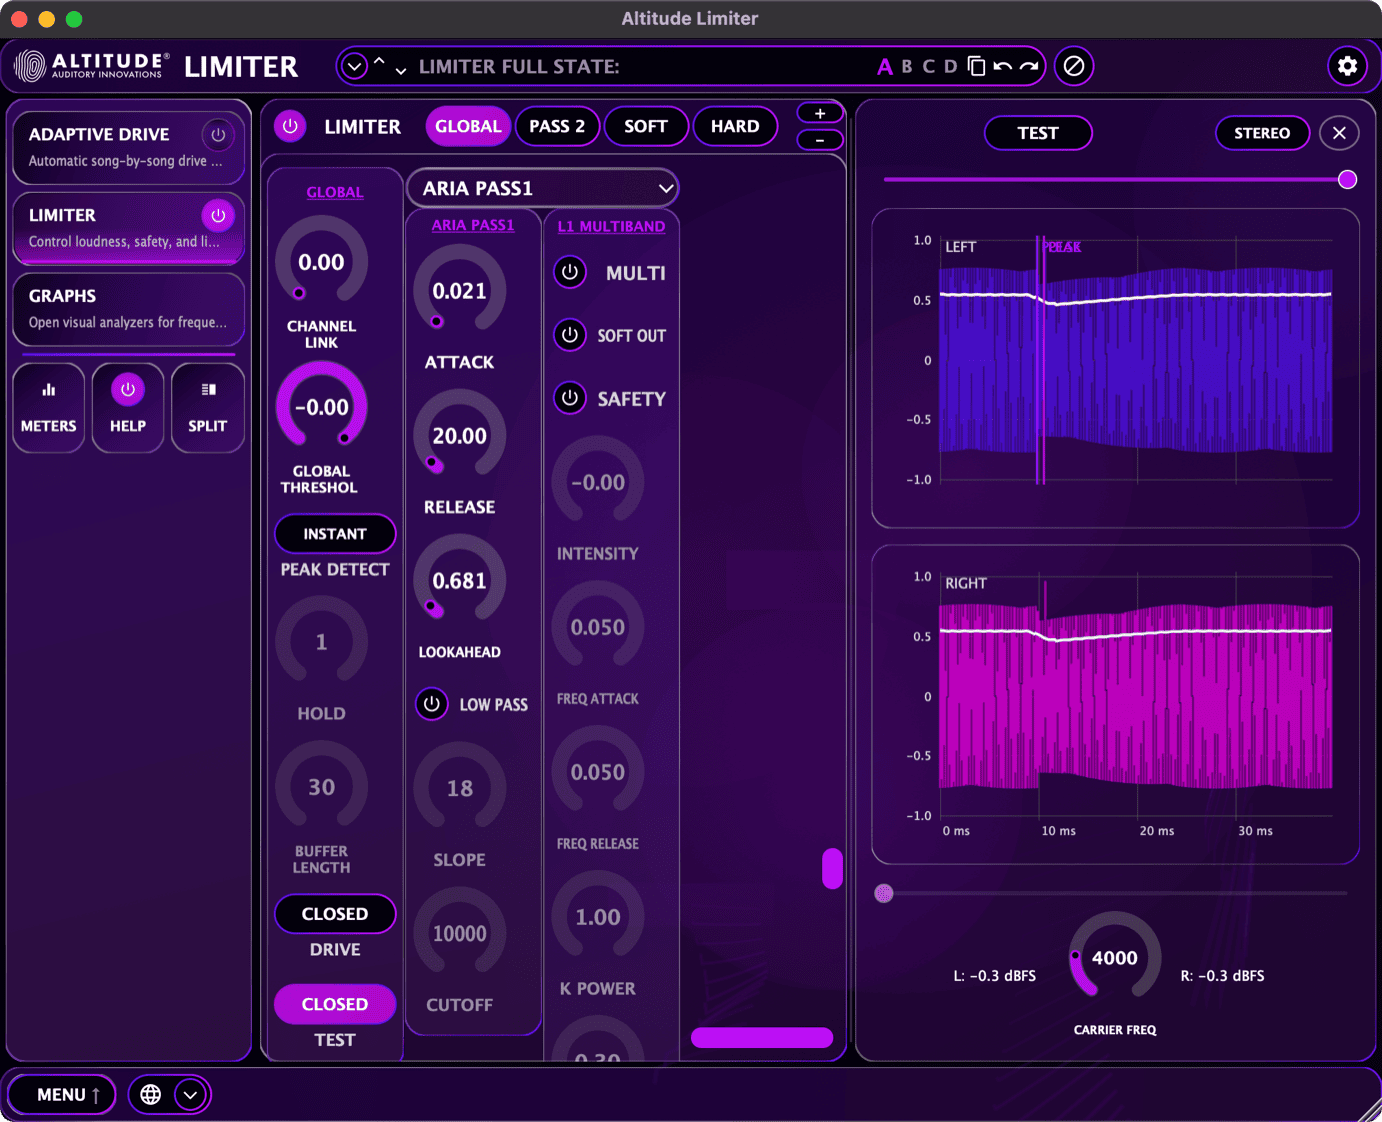Switch to the Global tab
The width and height of the screenshot is (1382, 1122).
[x=468, y=126]
